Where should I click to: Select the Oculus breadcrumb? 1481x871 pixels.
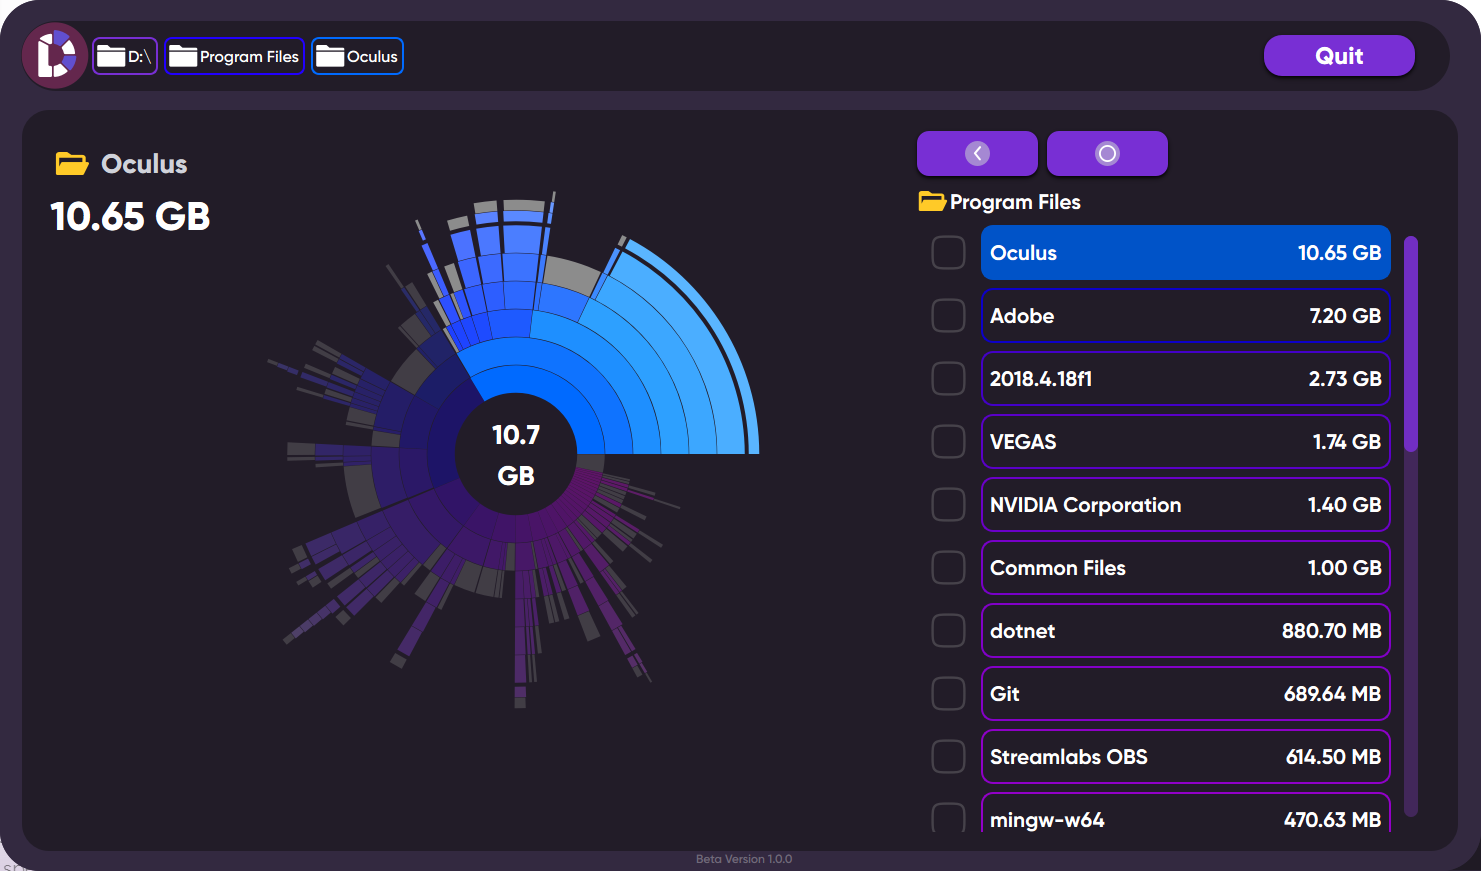click(357, 56)
